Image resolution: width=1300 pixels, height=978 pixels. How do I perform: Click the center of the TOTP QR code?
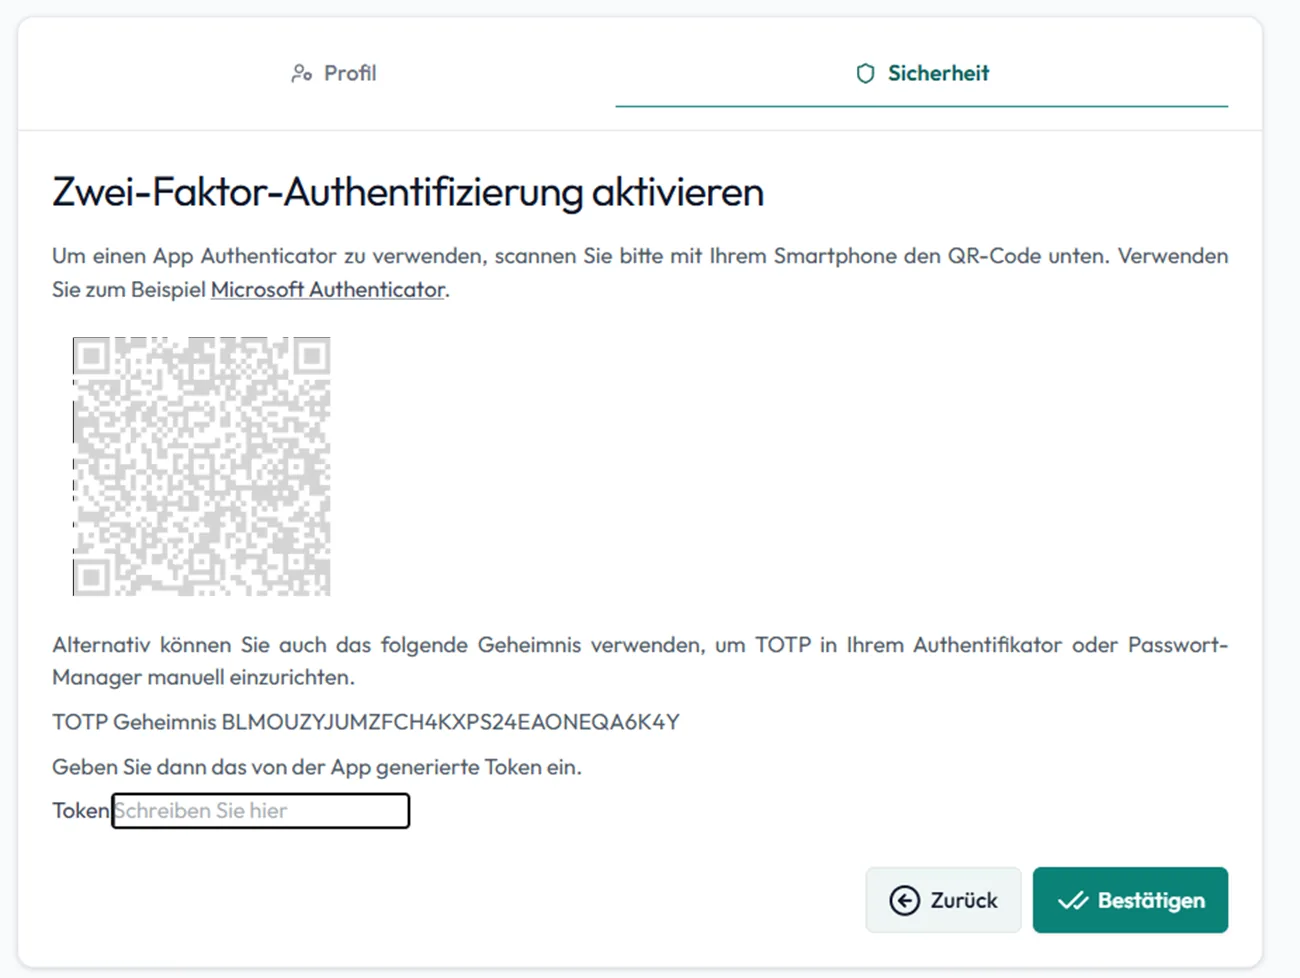click(x=200, y=465)
